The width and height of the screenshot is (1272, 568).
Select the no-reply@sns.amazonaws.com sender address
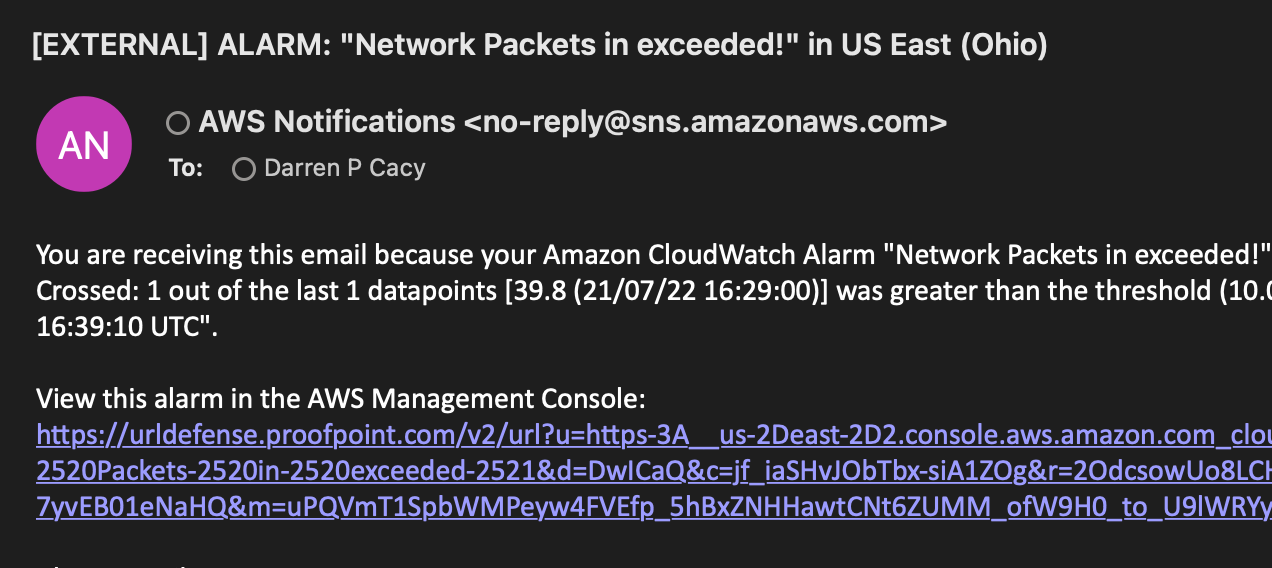click(x=705, y=122)
